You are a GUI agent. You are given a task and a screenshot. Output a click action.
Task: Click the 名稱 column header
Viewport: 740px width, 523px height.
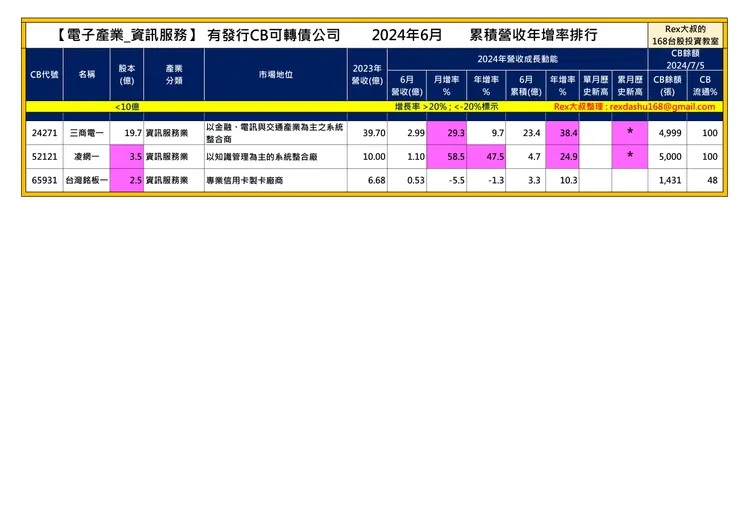tap(87, 74)
